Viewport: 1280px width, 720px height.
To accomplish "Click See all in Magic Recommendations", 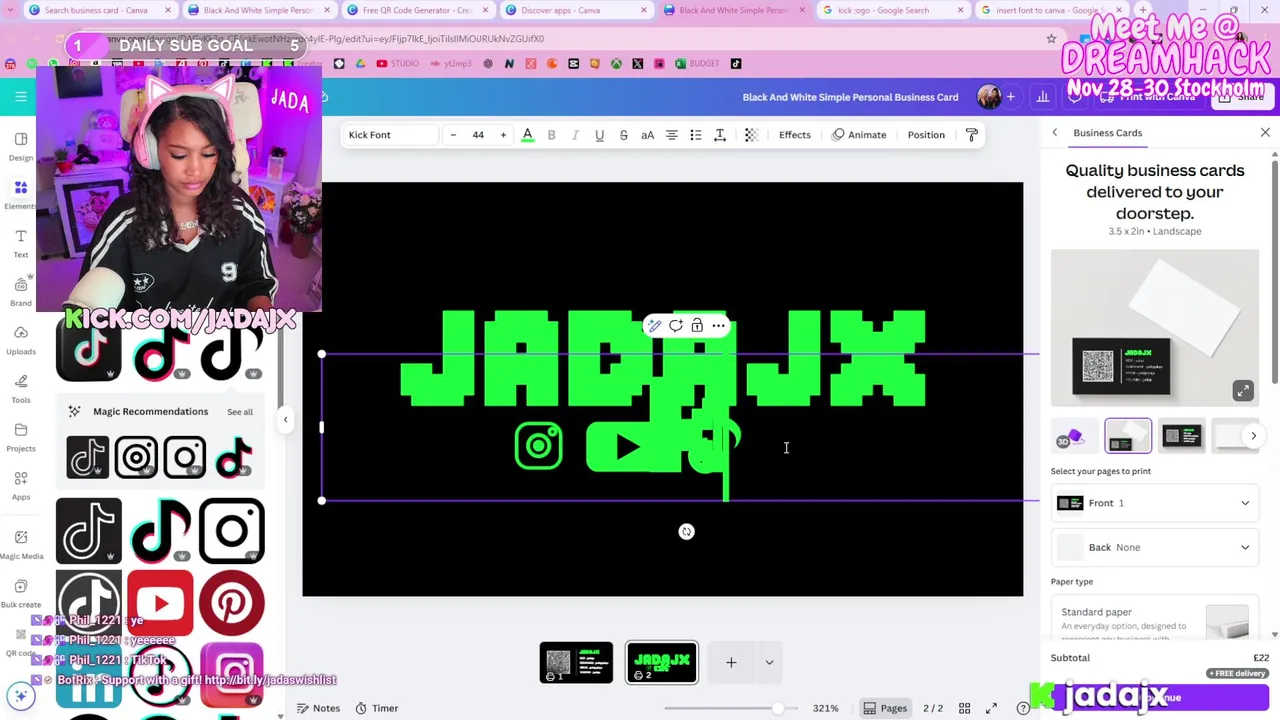I will click(240, 412).
